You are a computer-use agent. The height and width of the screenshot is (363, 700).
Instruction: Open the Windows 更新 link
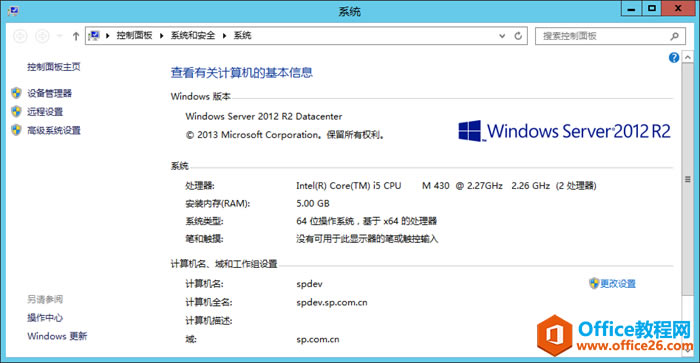[x=57, y=336]
